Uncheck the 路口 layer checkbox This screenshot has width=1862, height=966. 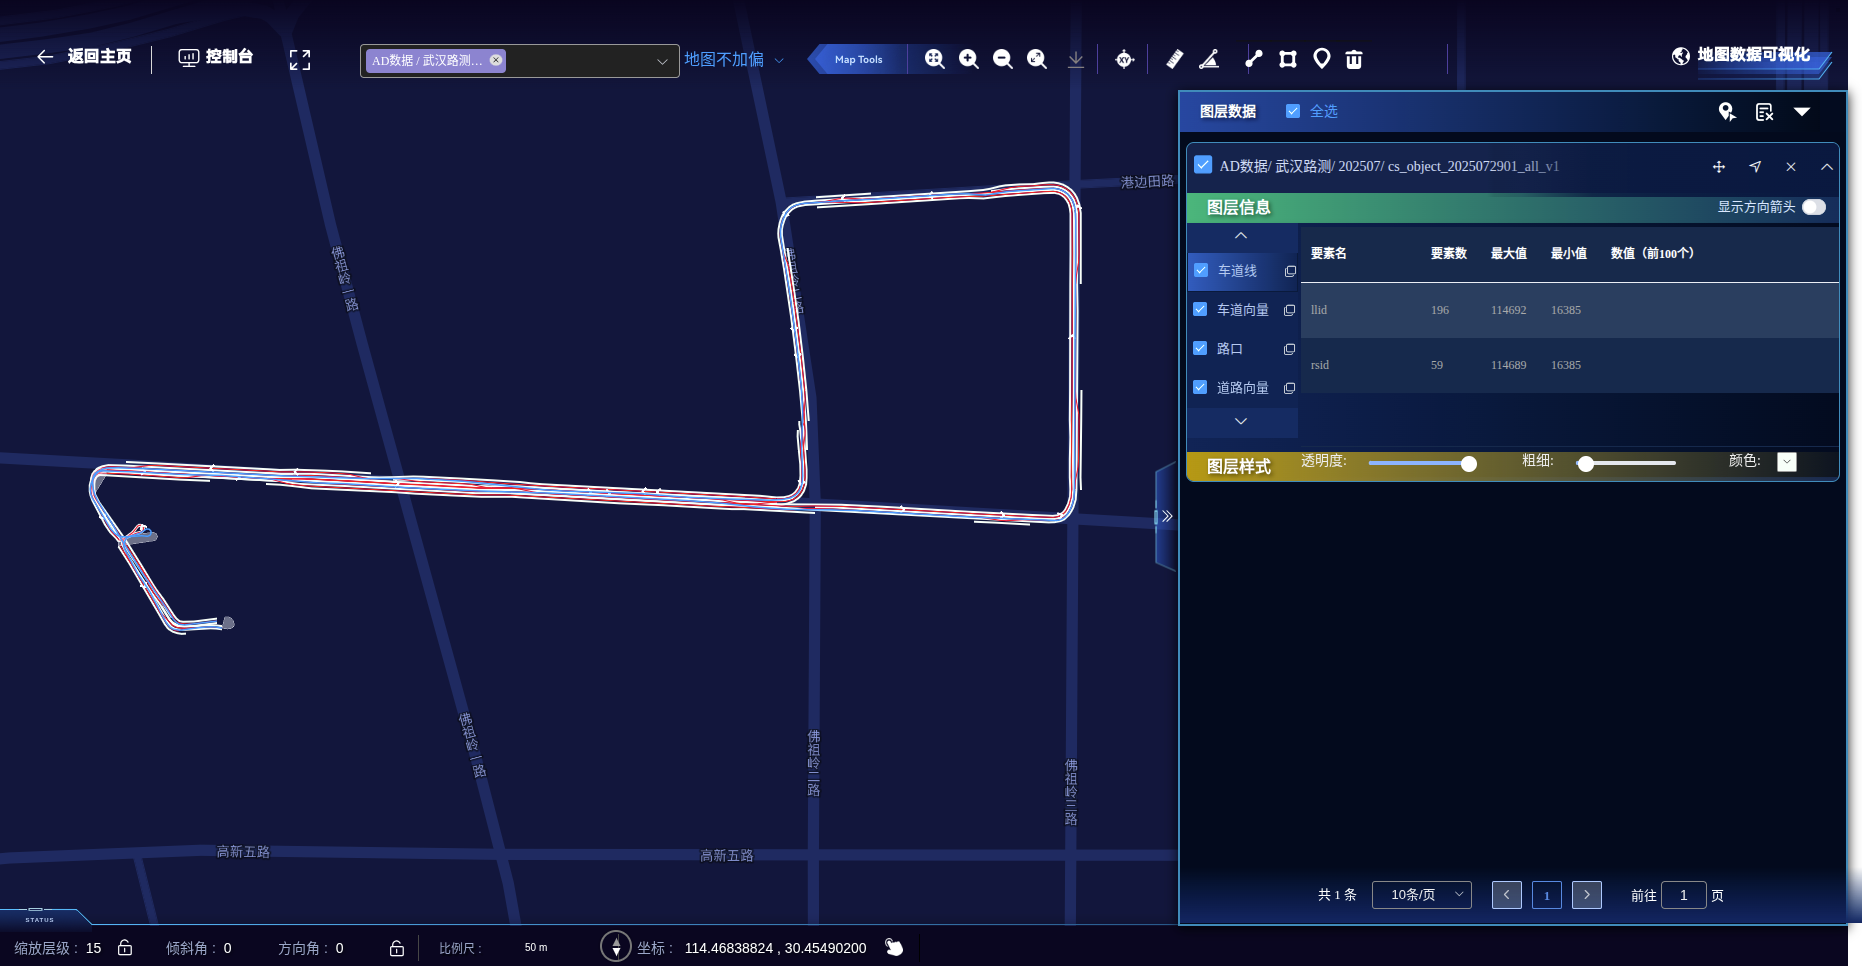click(1200, 348)
